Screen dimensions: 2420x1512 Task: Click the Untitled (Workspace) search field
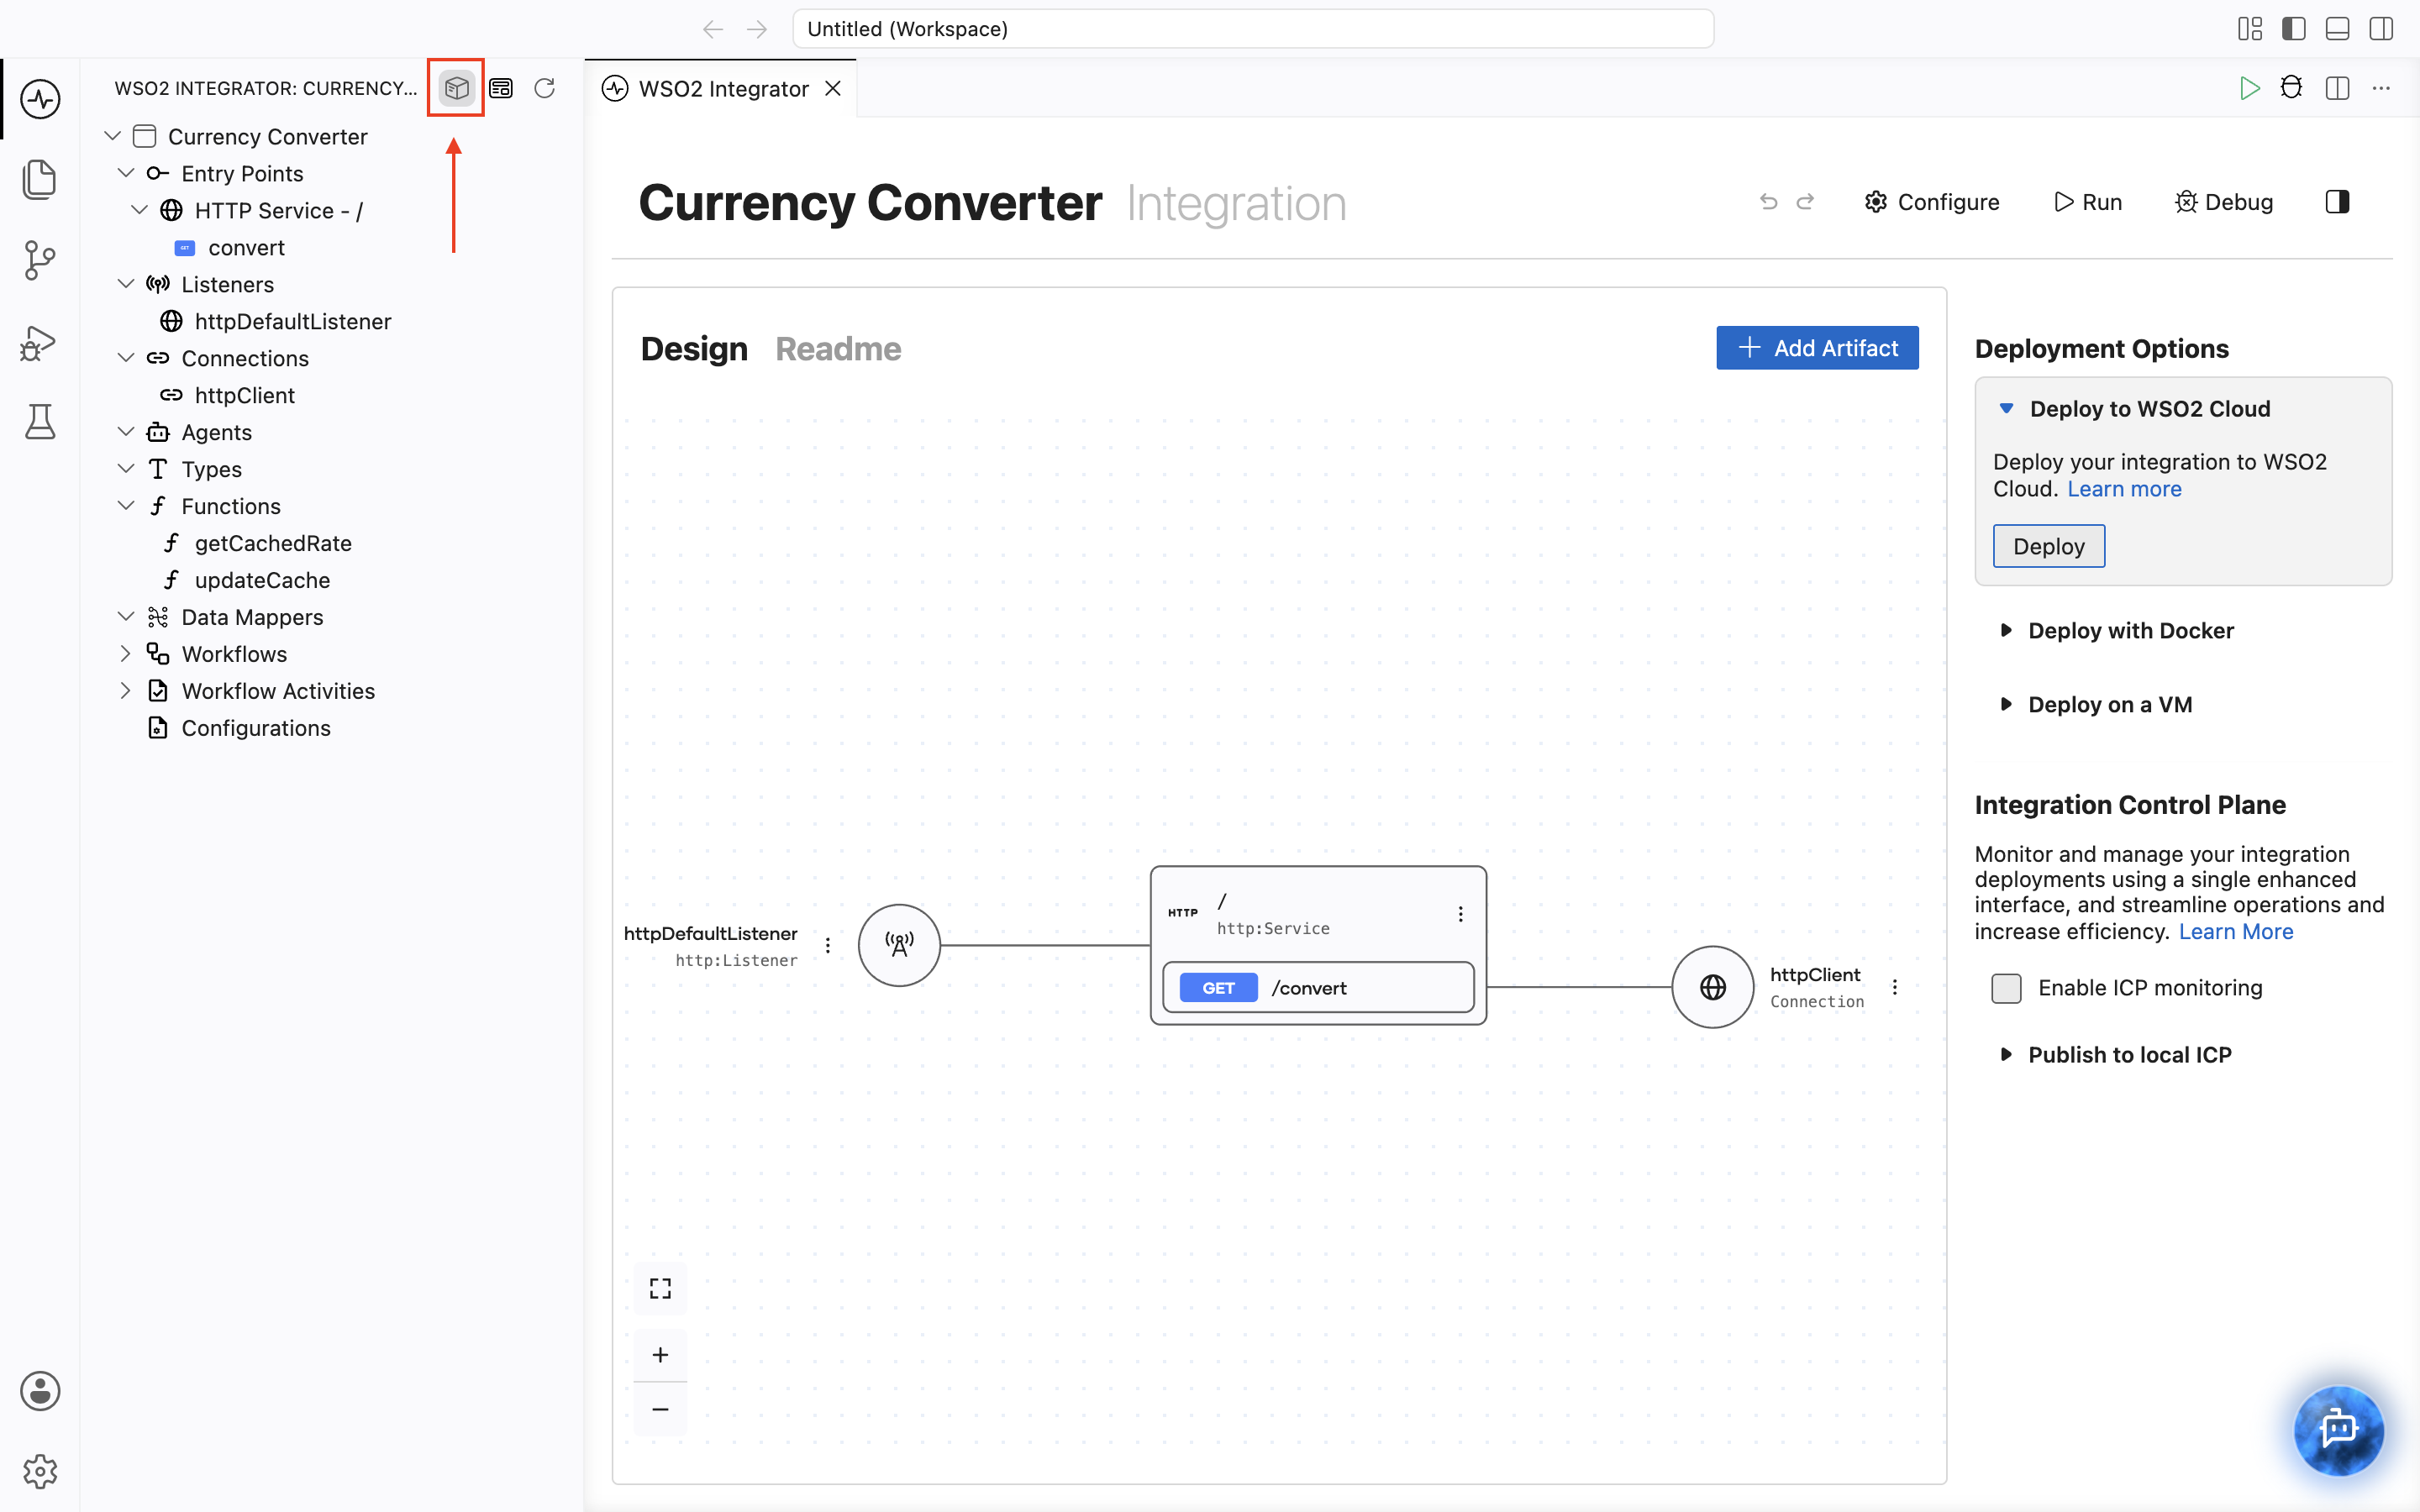1253,29
